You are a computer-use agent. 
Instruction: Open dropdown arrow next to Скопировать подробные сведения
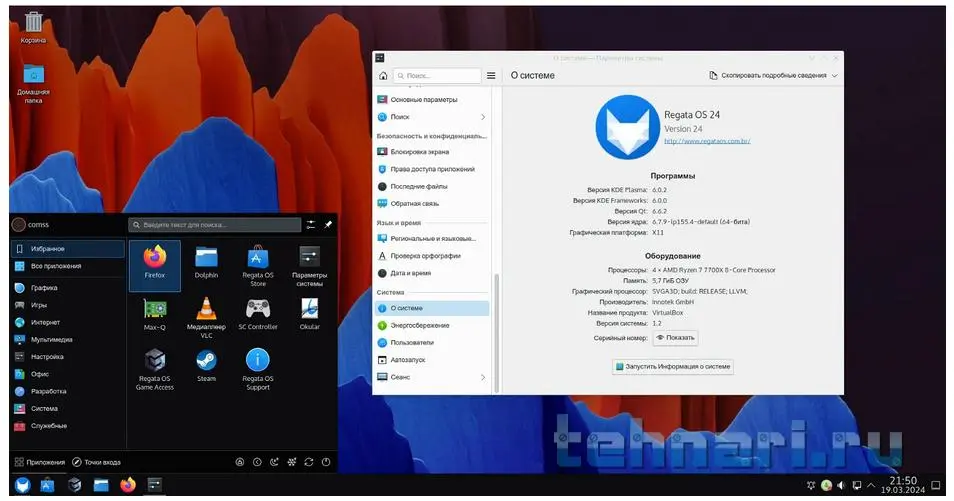tap(835, 75)
